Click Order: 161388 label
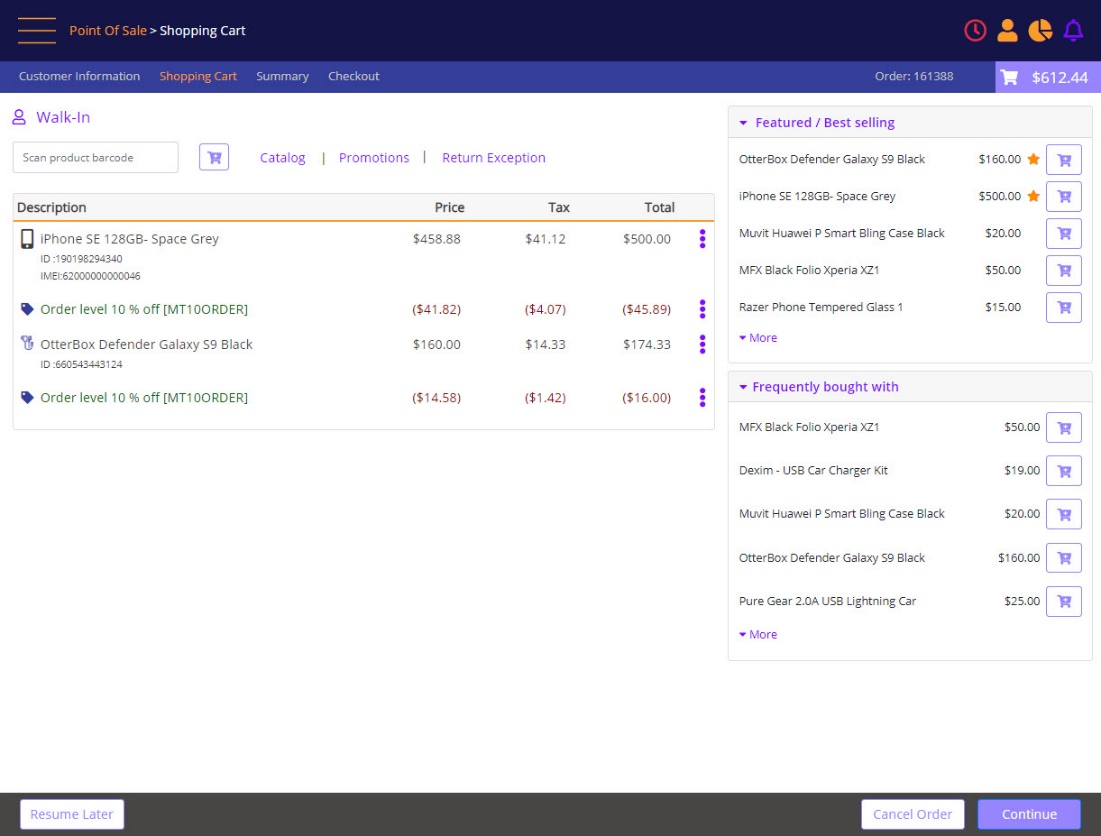1101x836 pixels. tap(914, 76)
